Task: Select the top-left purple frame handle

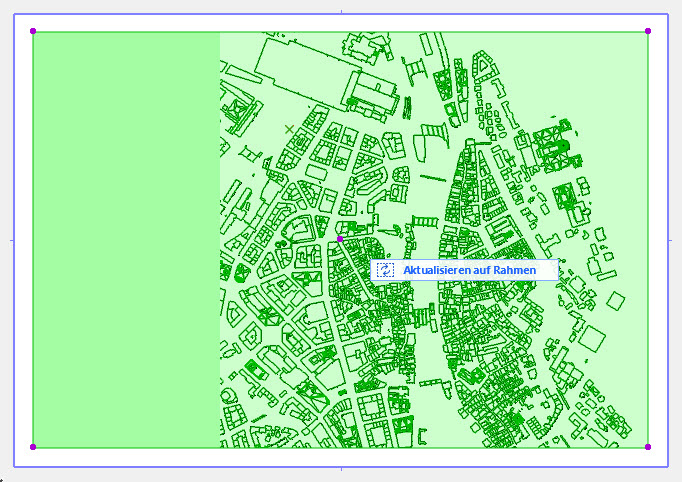Action: coord(33,31)
